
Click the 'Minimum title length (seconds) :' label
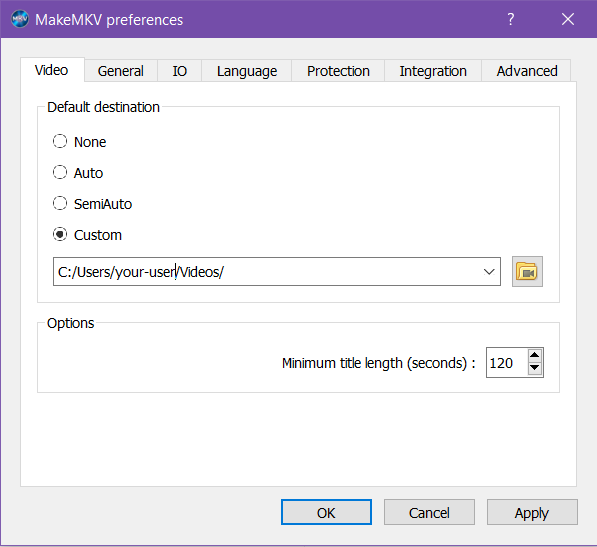(378, 363)
